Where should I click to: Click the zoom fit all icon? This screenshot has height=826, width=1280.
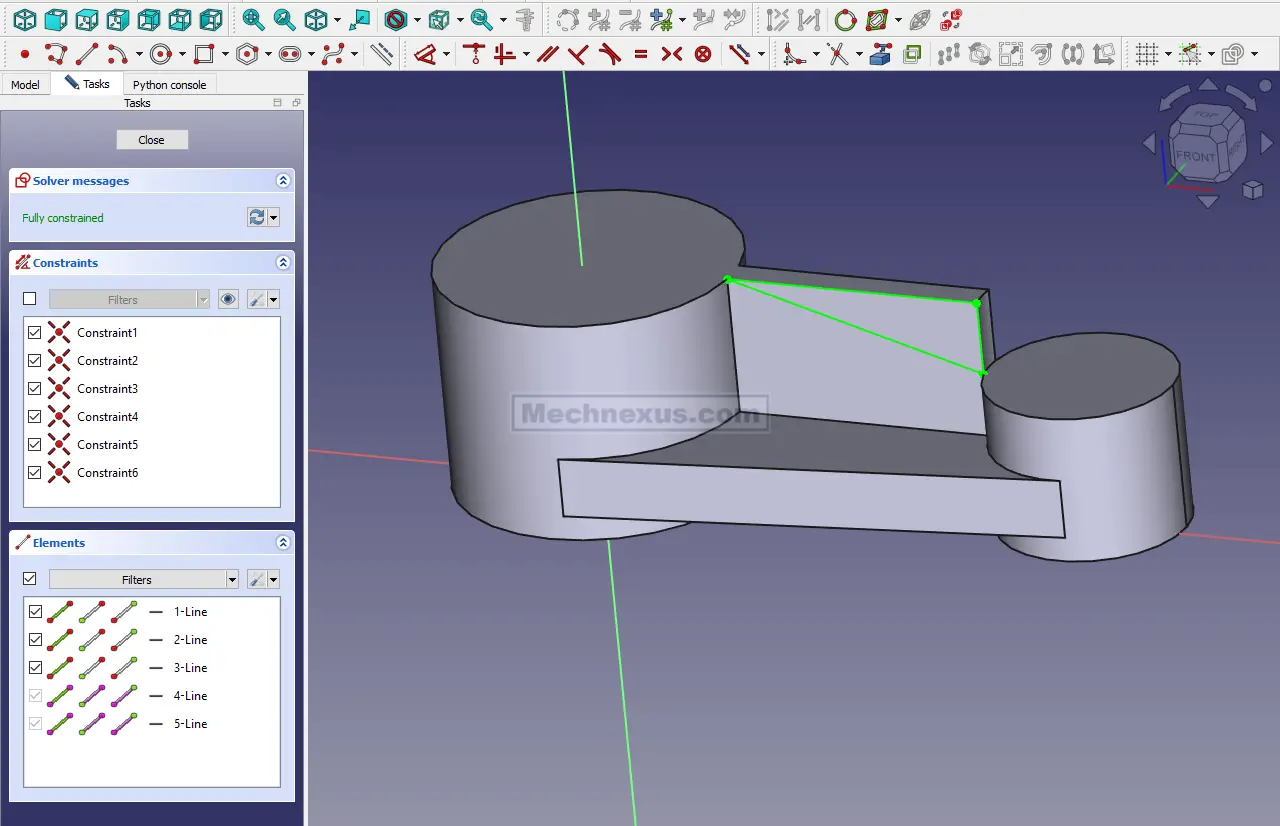(253, 19)
